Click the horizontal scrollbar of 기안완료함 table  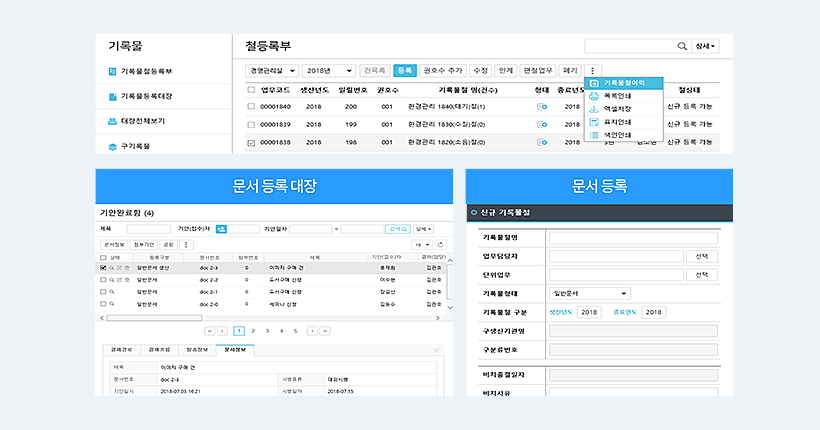[154, 318]
